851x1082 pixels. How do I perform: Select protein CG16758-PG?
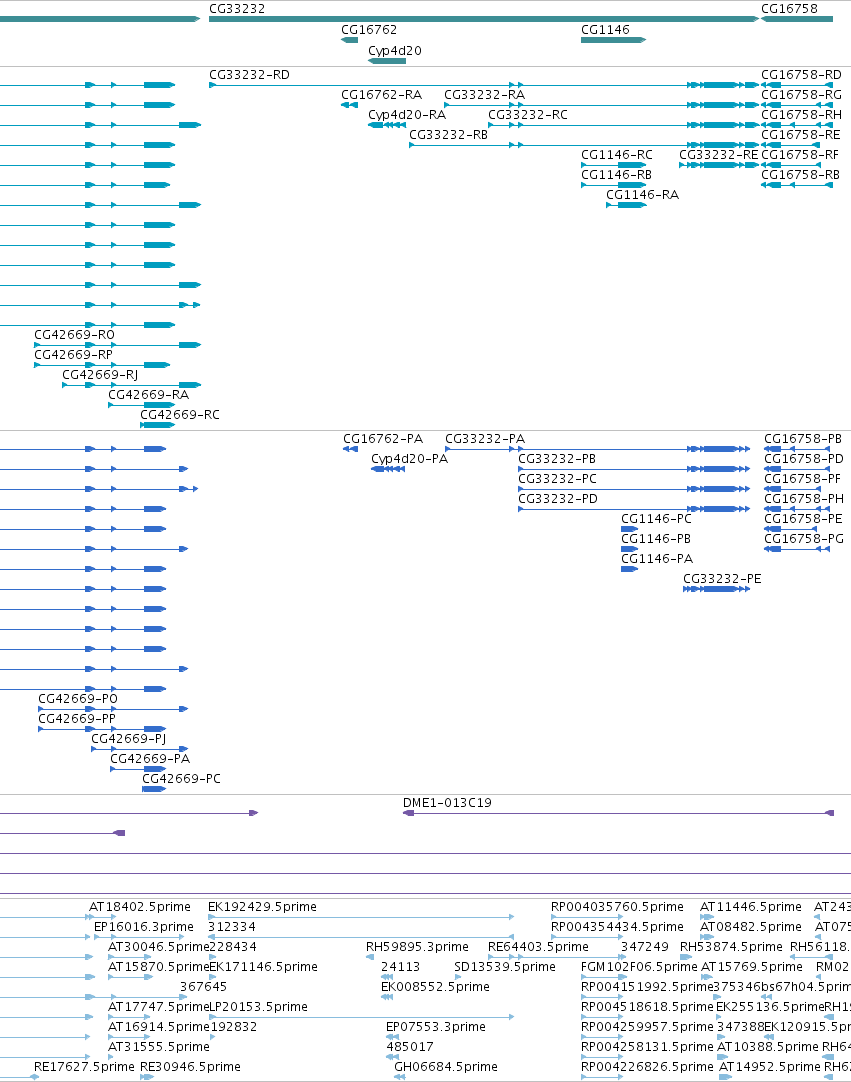(x=803, y=539)
